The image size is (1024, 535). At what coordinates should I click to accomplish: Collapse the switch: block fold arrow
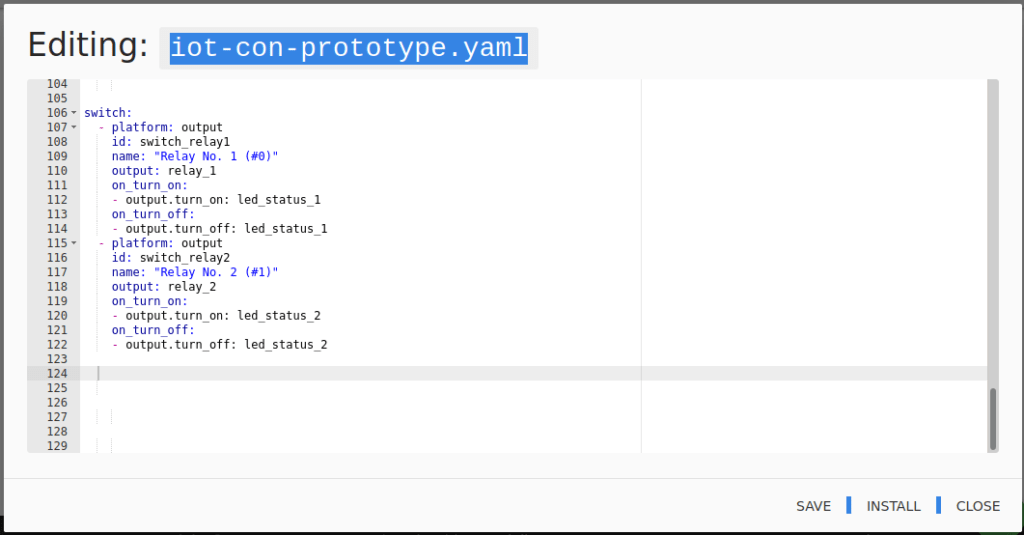(x=74, y=112)
